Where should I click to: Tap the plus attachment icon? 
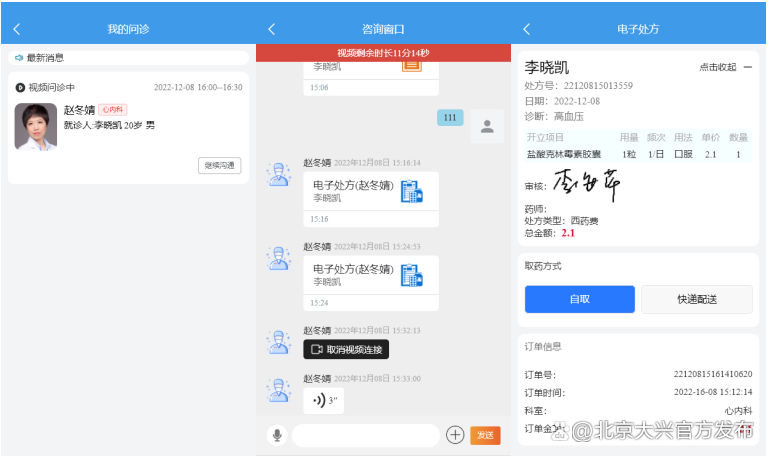click(x=455, y=435)
